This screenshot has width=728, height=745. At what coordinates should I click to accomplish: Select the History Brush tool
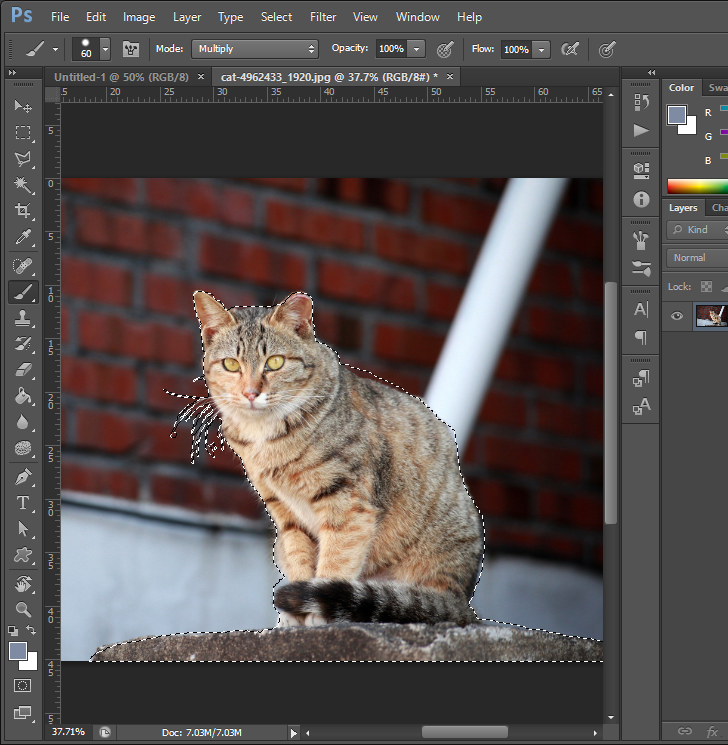pos(23,344)
